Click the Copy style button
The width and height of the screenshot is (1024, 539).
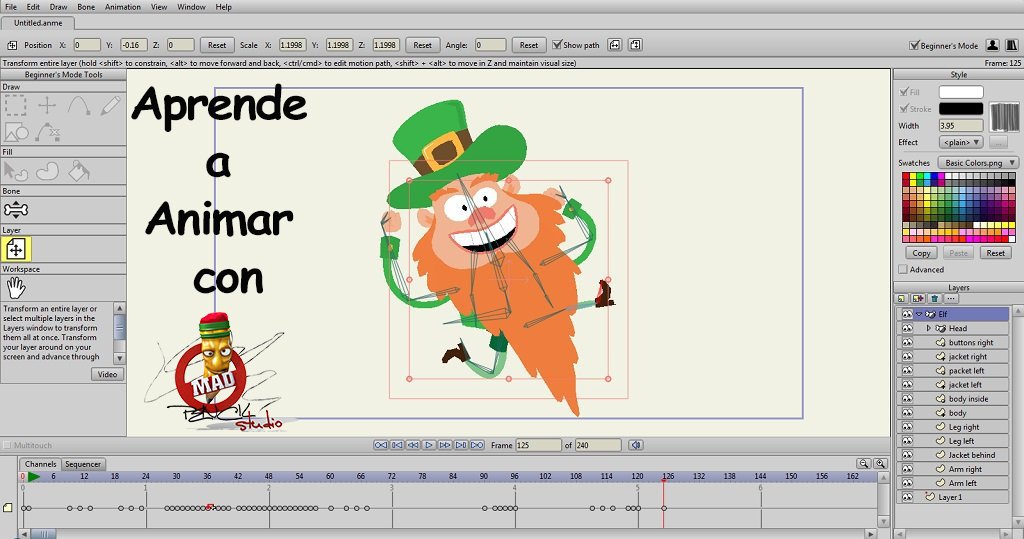click(x=921, y=253)
